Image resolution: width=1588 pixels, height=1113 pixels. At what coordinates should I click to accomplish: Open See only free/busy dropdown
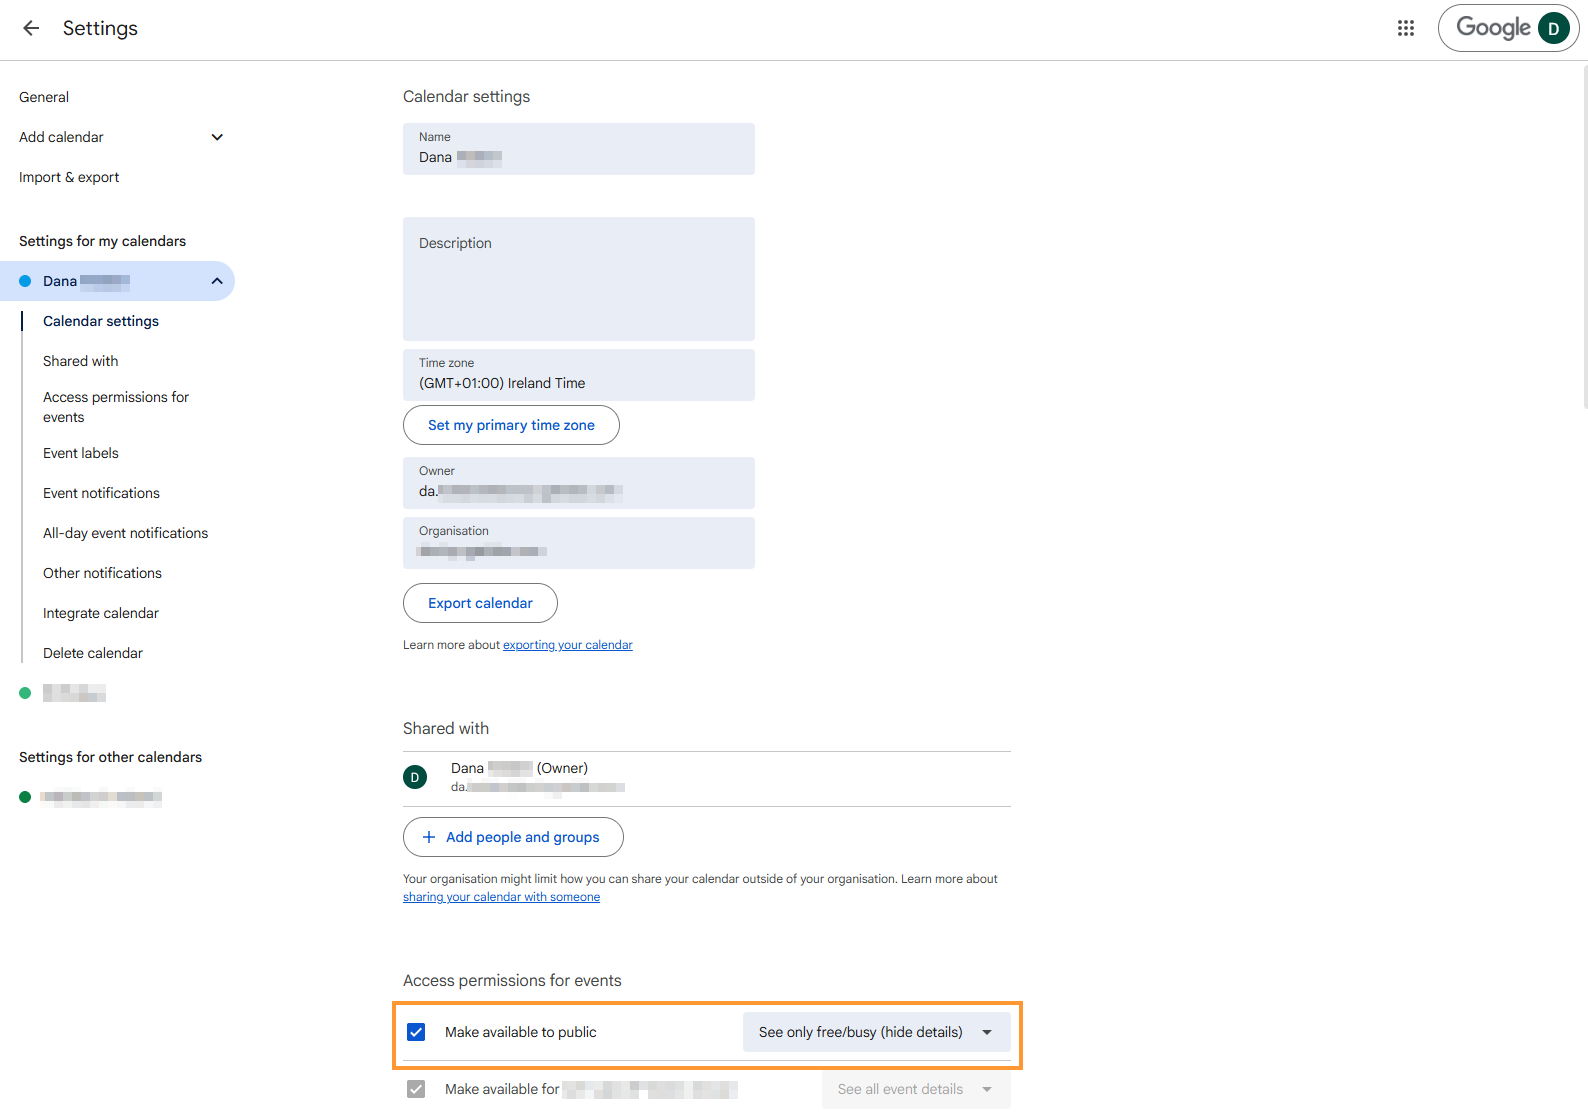877,1032
